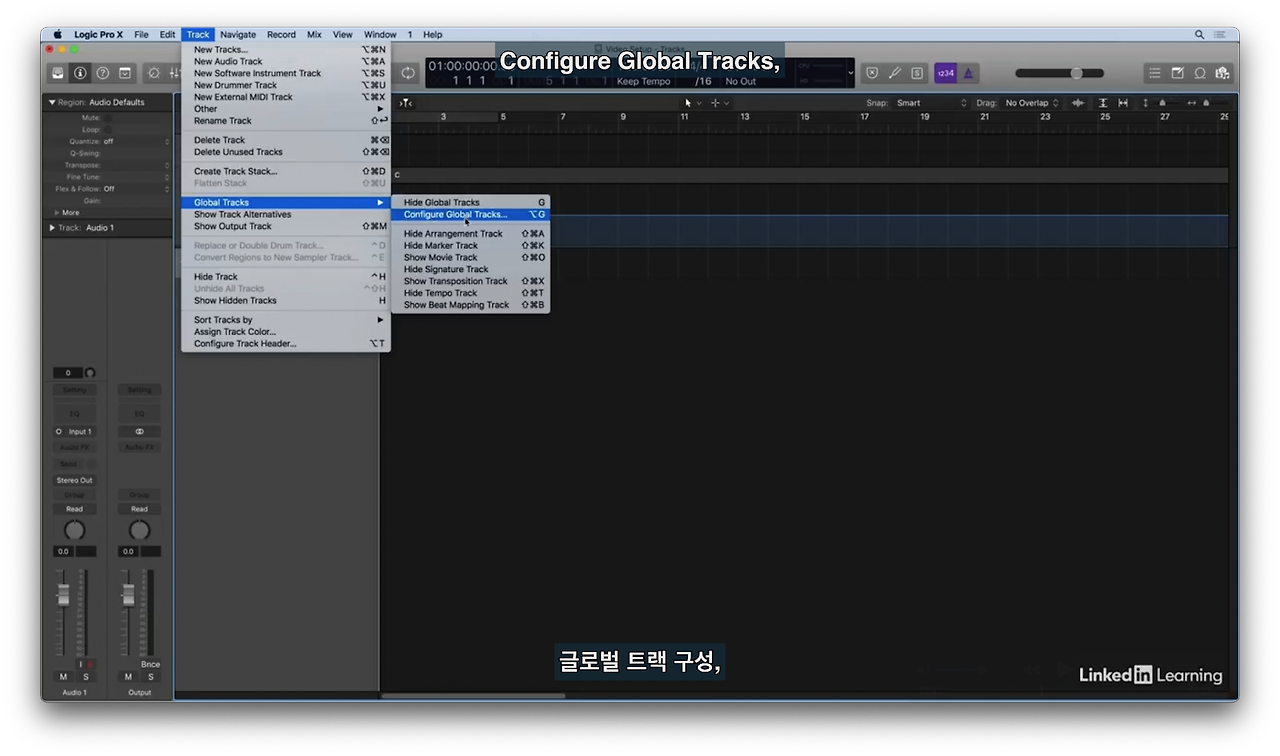Open the Library button in control bar
This screenshot has width=1280, height=756.
tap(58, 73)
